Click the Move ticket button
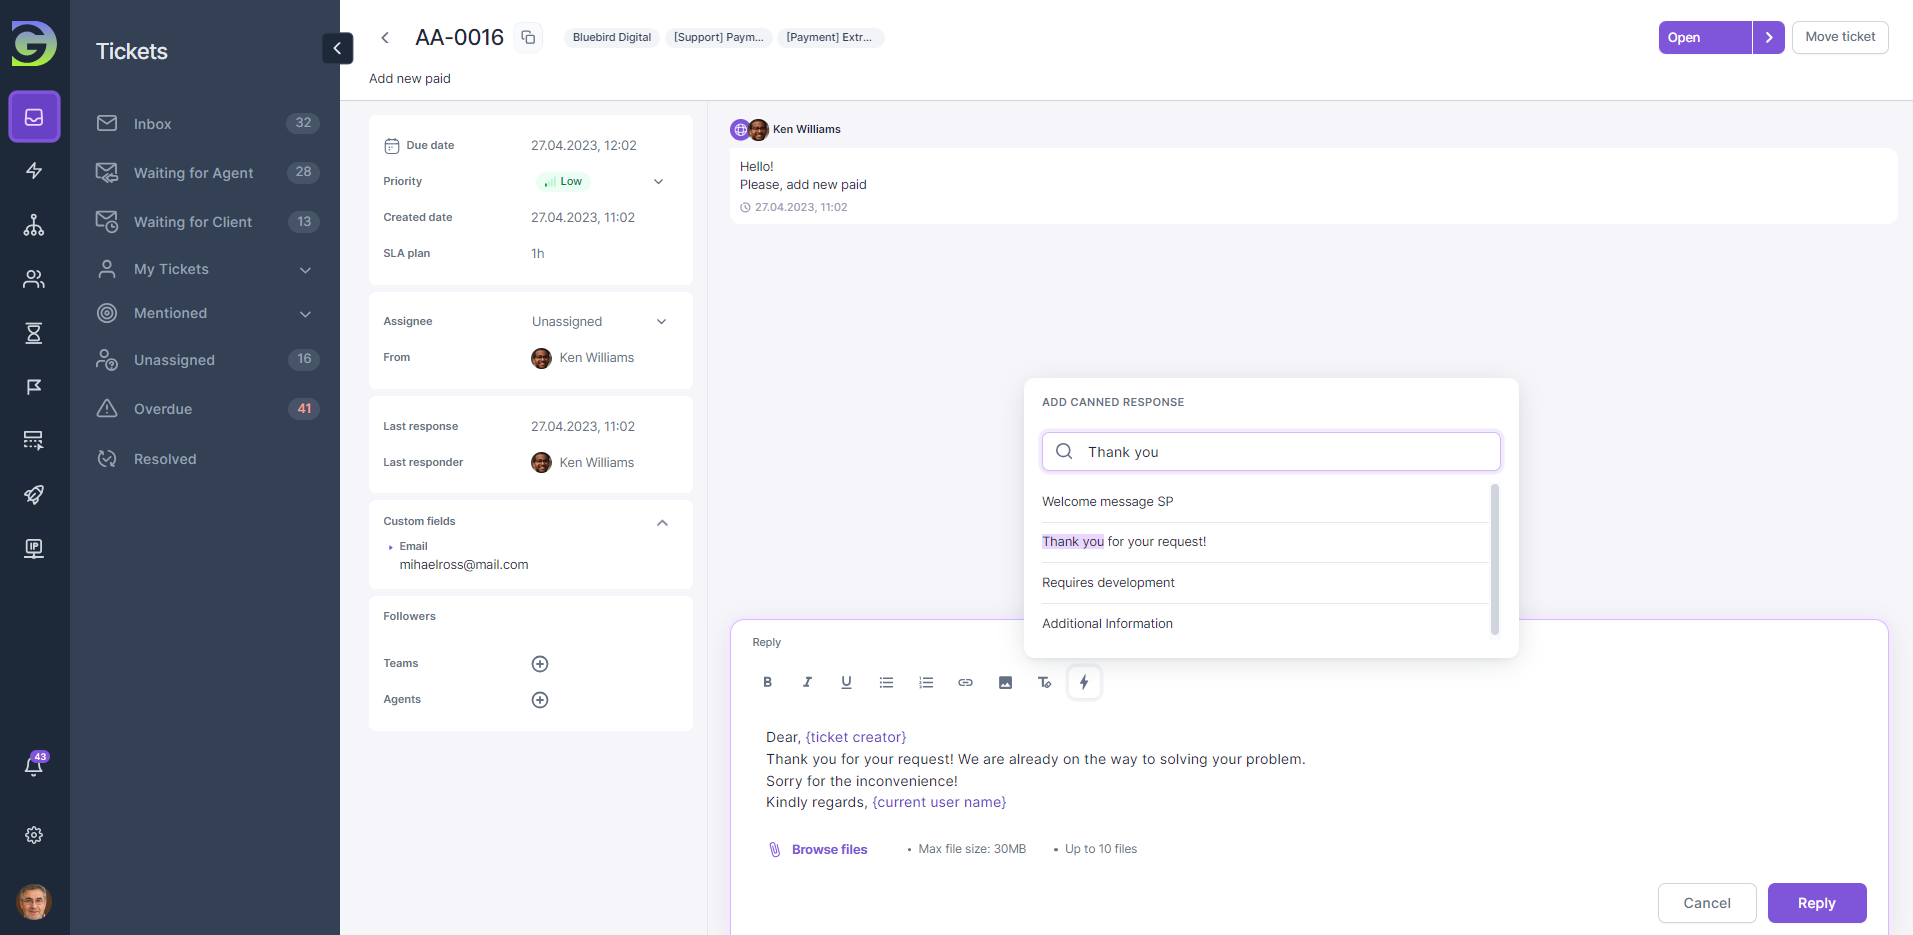 click(1839, 37)
